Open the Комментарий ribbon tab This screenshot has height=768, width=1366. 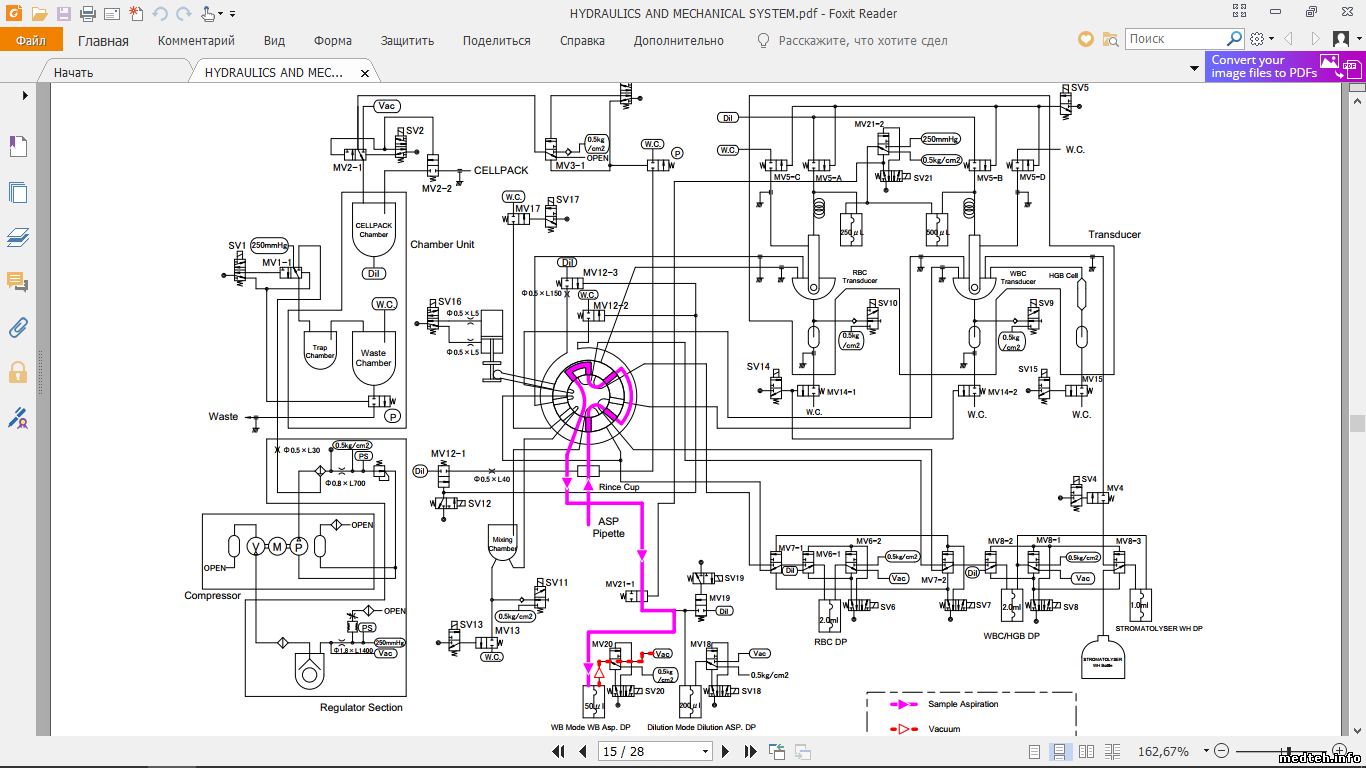(196, 41)
